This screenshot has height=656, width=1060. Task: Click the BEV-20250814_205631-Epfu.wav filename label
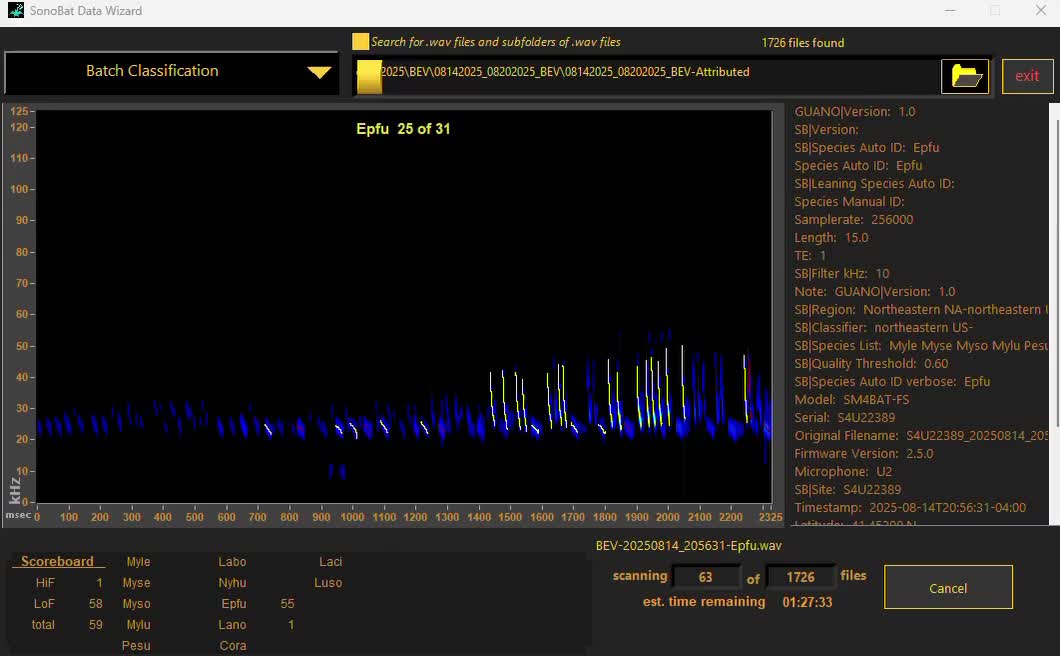pyautogui.click(x=688, y=546)
